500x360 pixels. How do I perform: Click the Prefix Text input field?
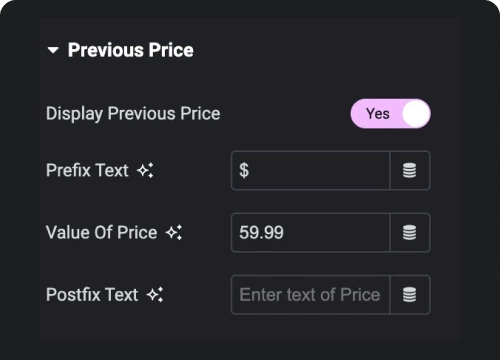pos(310,171)
